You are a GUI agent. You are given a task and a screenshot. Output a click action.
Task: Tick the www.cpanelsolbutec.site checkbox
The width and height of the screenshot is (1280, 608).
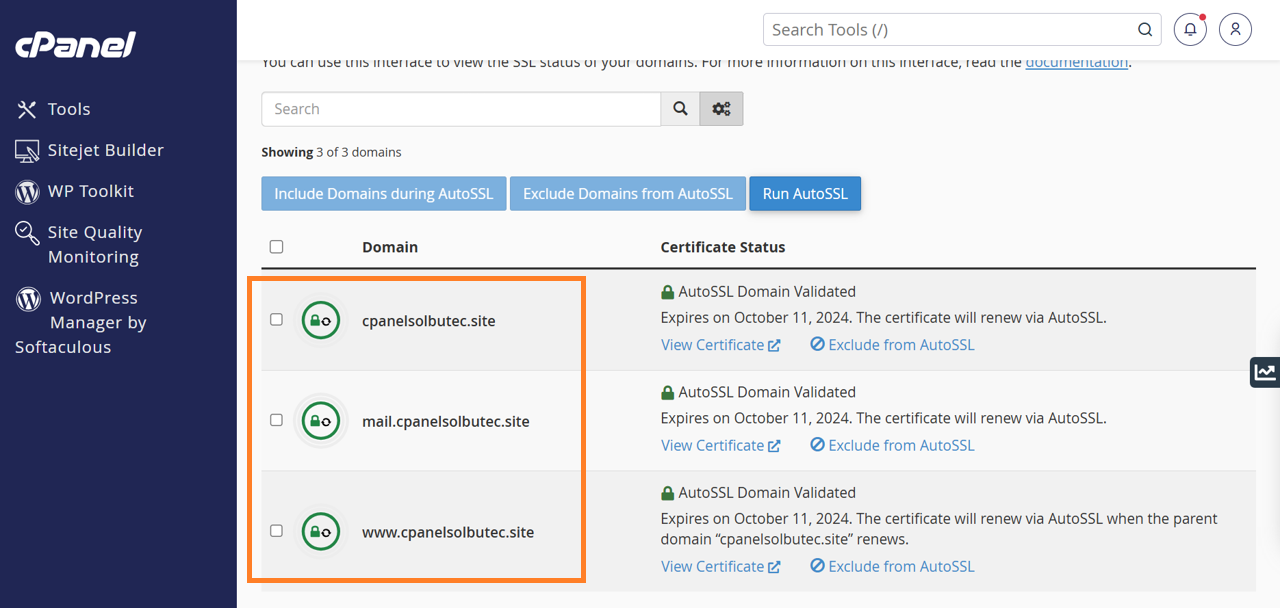[277, 531]
